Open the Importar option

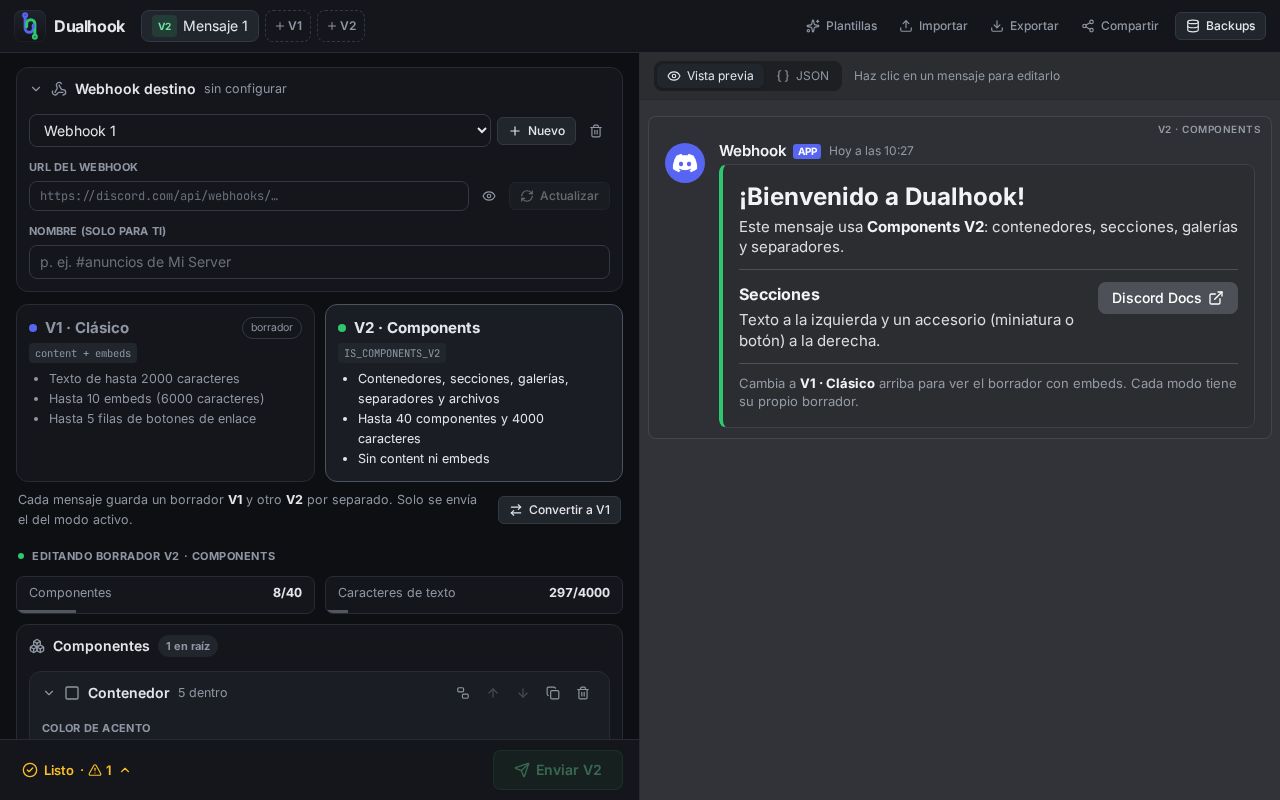click(x=933, y=26)
